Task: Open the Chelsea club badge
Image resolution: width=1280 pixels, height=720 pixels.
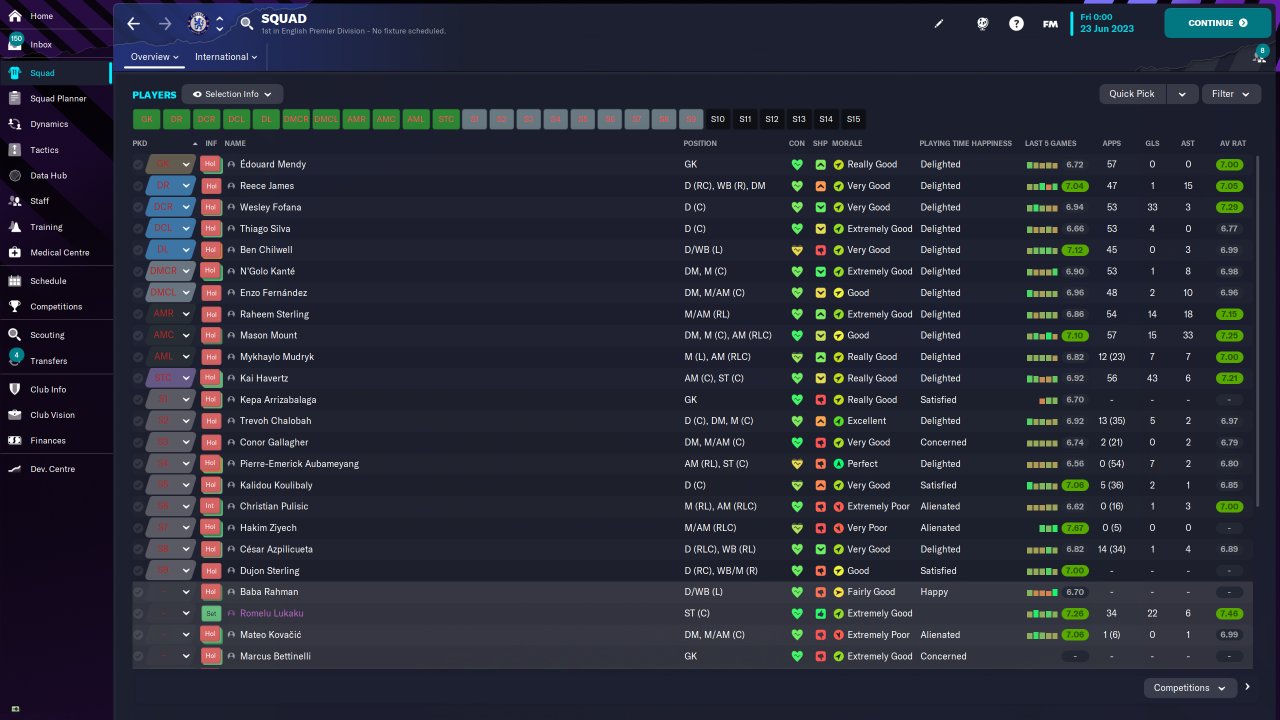Action: coord(198,22)
